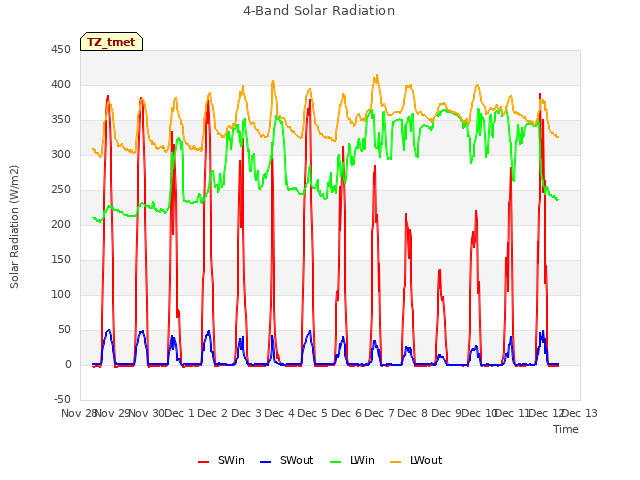Click the LWin legend label
Screen dimensions: 640x480
[362, 460]
